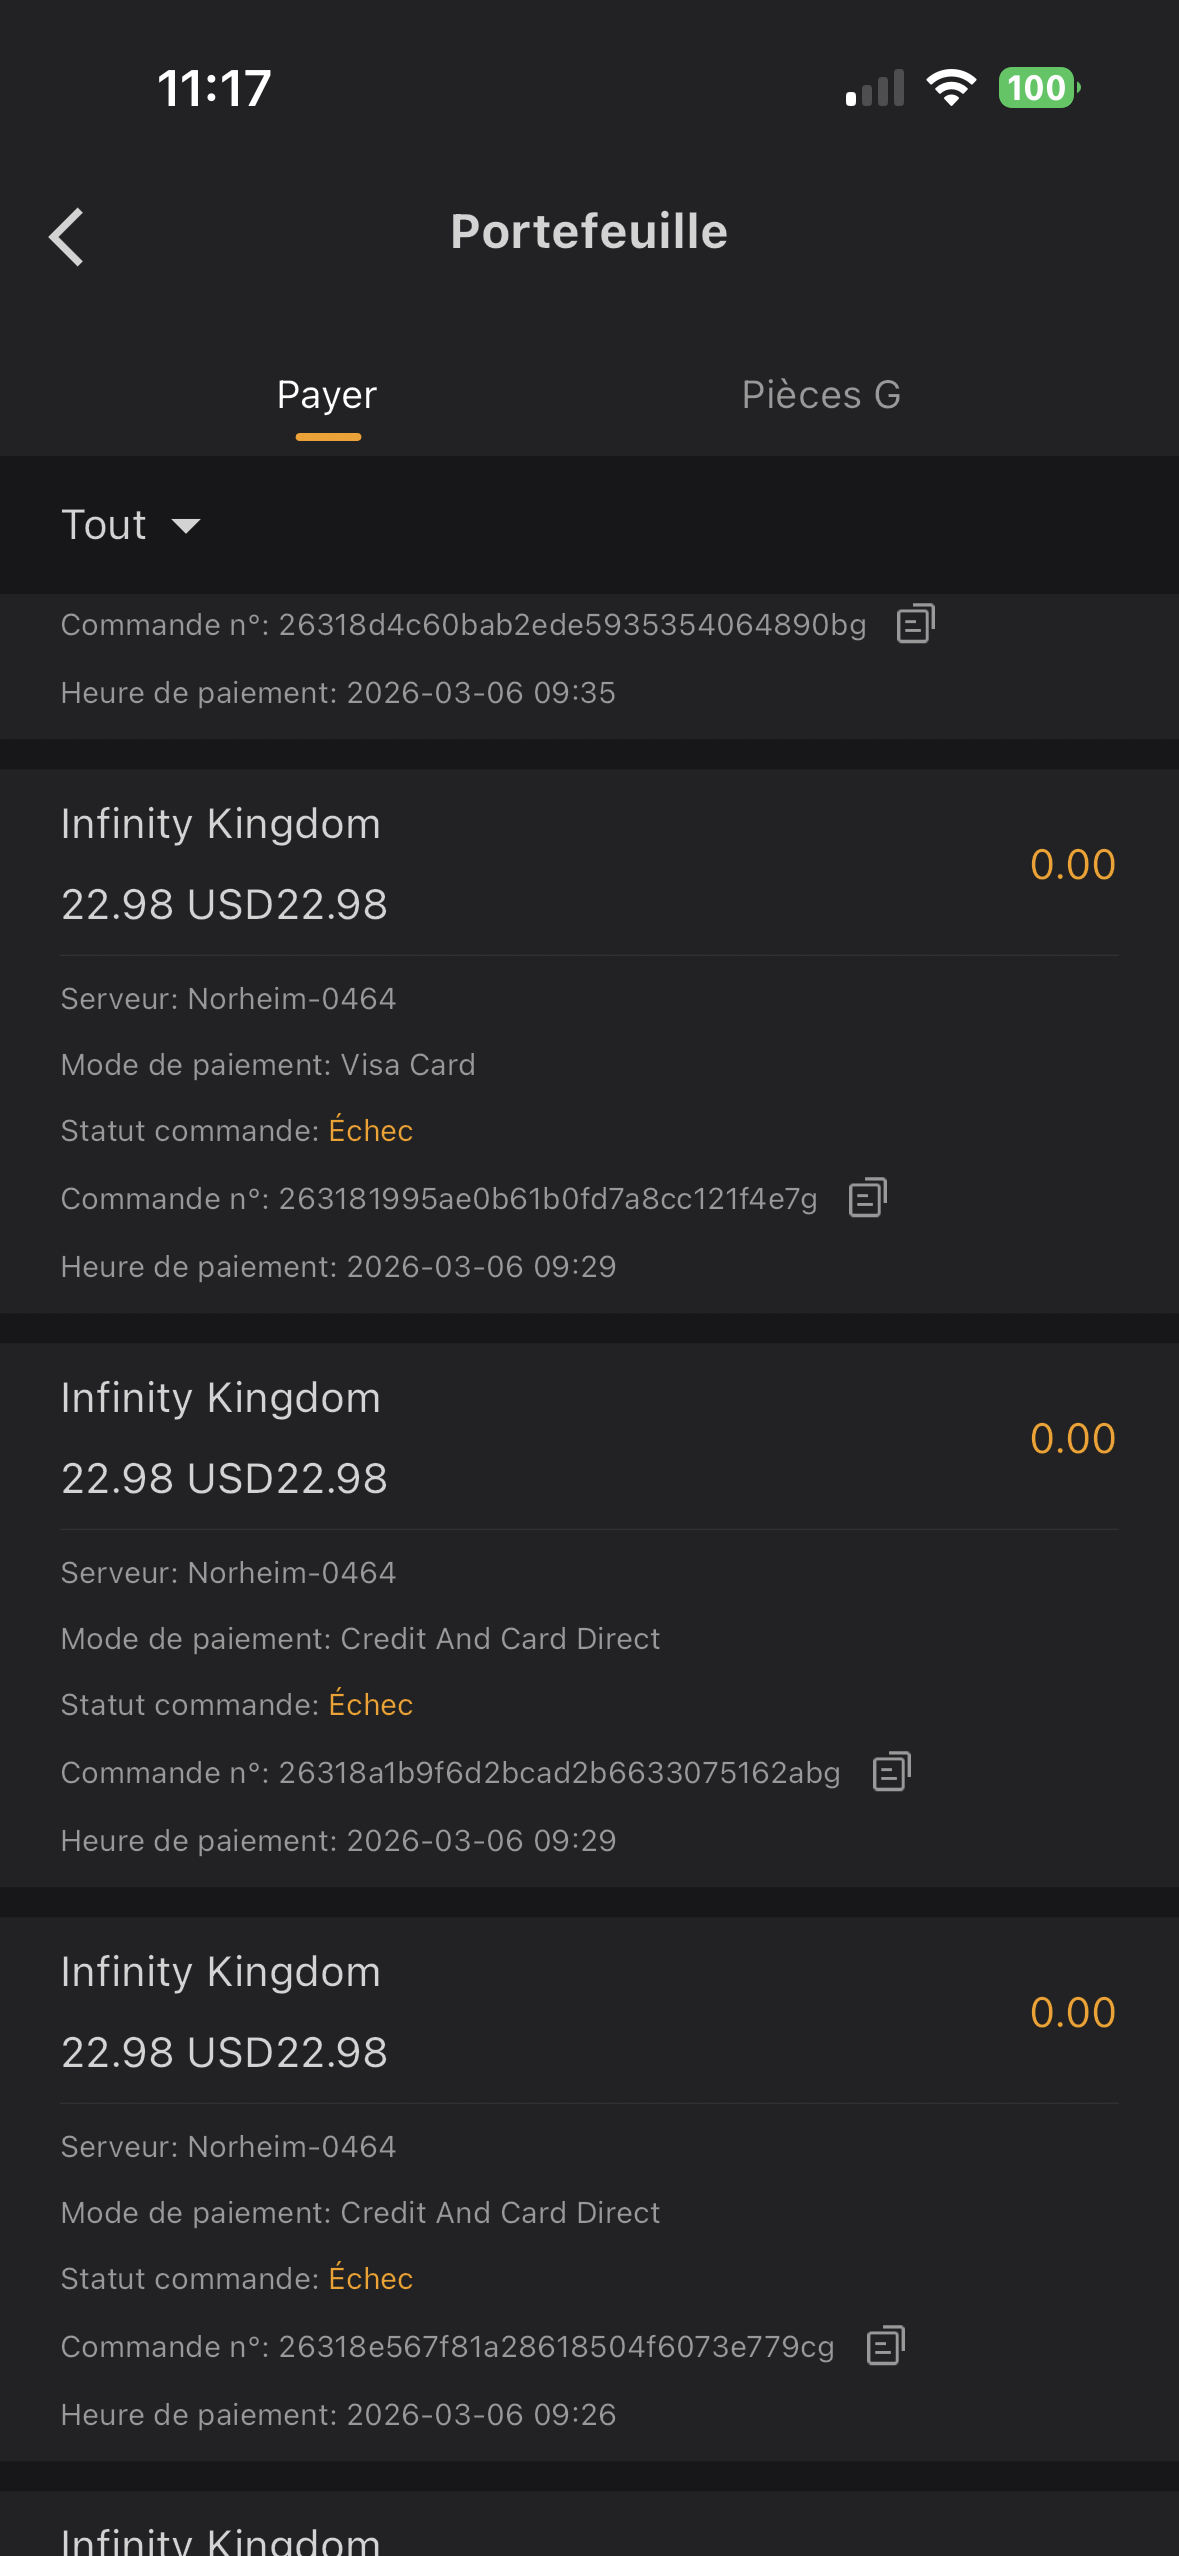Tap the 09:26 order's Échec status
The height and width of the screenshot is (2556, 1179).
click(x=370, y=2279)
